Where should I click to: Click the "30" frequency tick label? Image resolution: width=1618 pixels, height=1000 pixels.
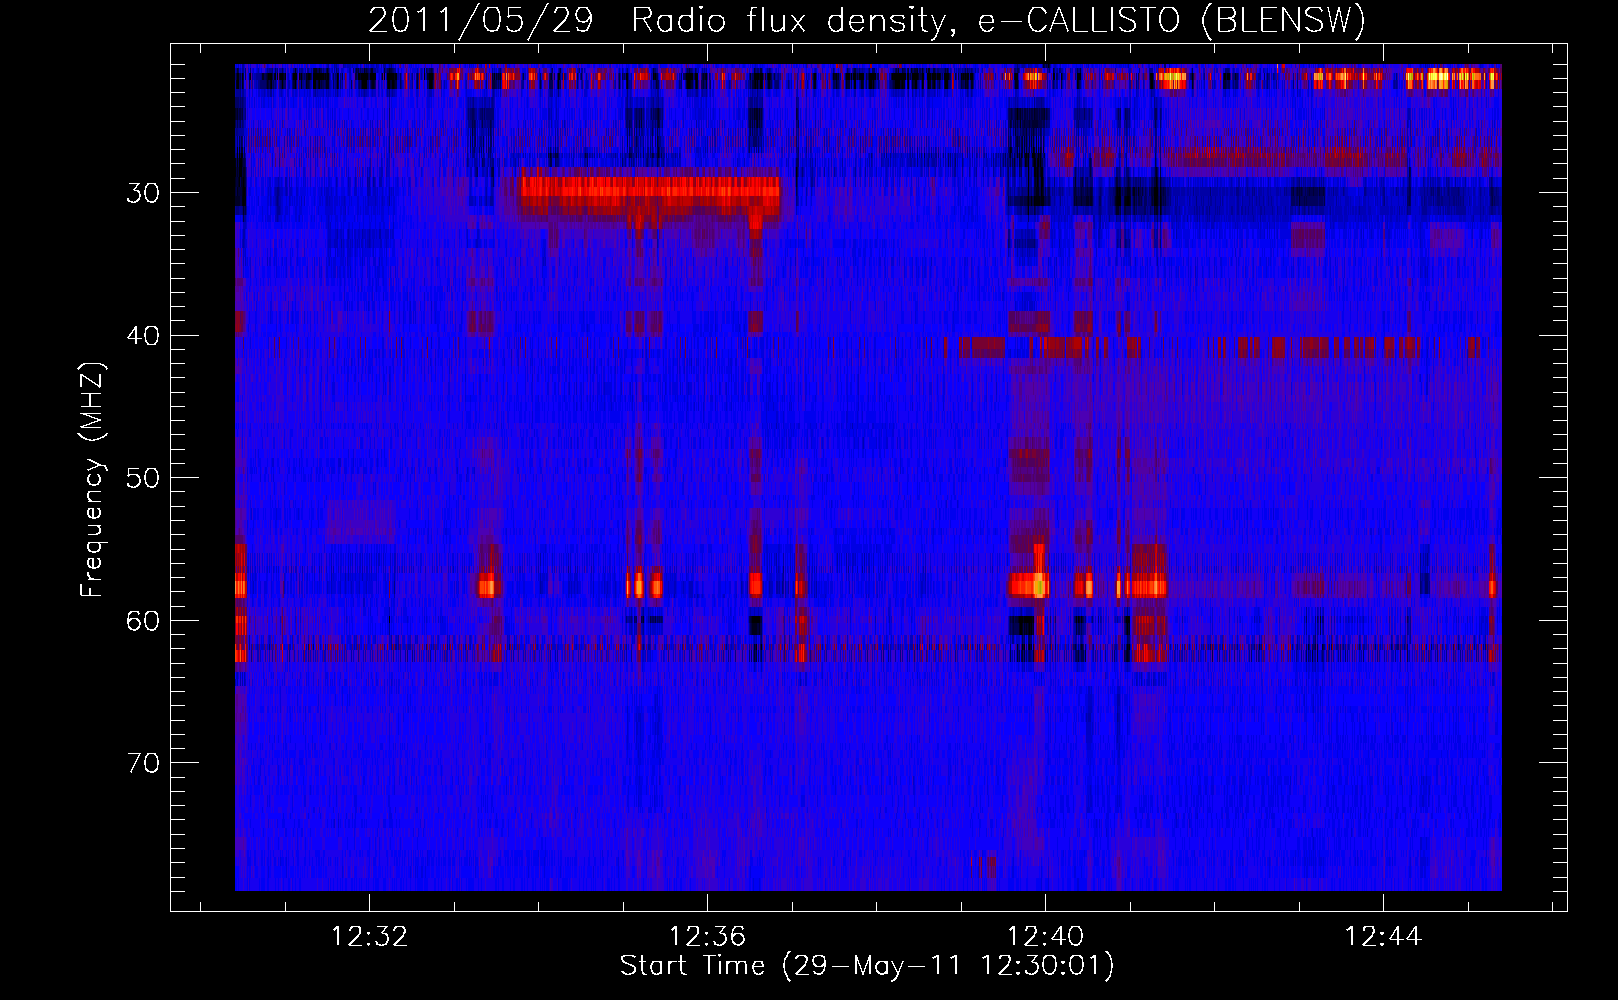pyautogui.click(x=142, y=193)
